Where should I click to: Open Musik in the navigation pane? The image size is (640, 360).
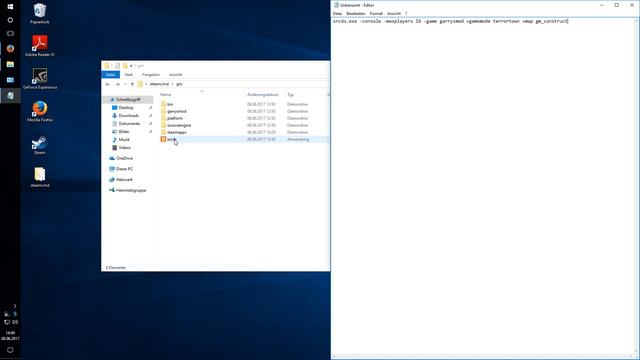coord(124,140)
